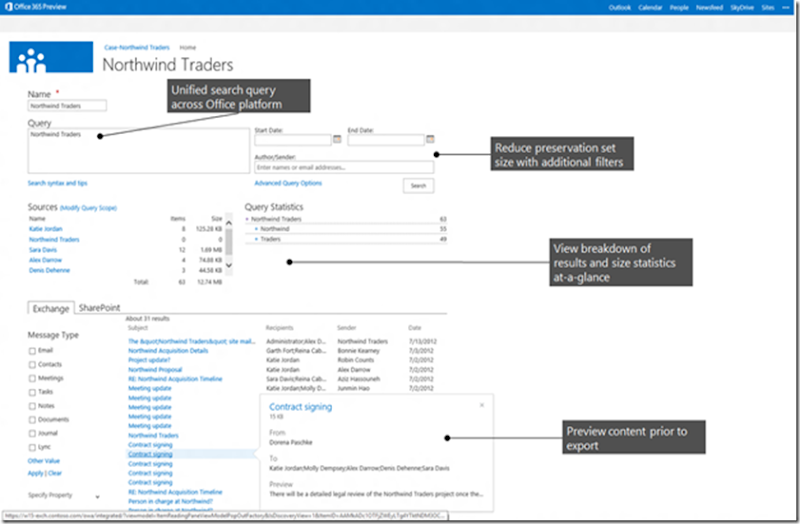The width and height of the screenshot is (800, 524).
Task: Open Northwind Traders source link
Action: pyautogui.click(x=54, y=239)
